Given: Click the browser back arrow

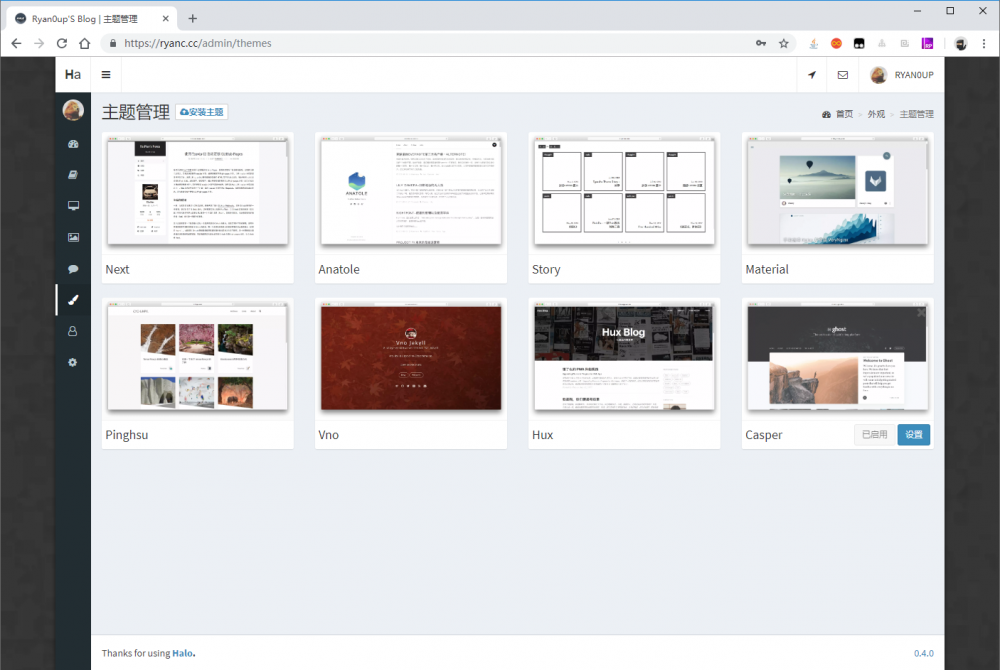Looking at the screenshot, I should 17,43.
